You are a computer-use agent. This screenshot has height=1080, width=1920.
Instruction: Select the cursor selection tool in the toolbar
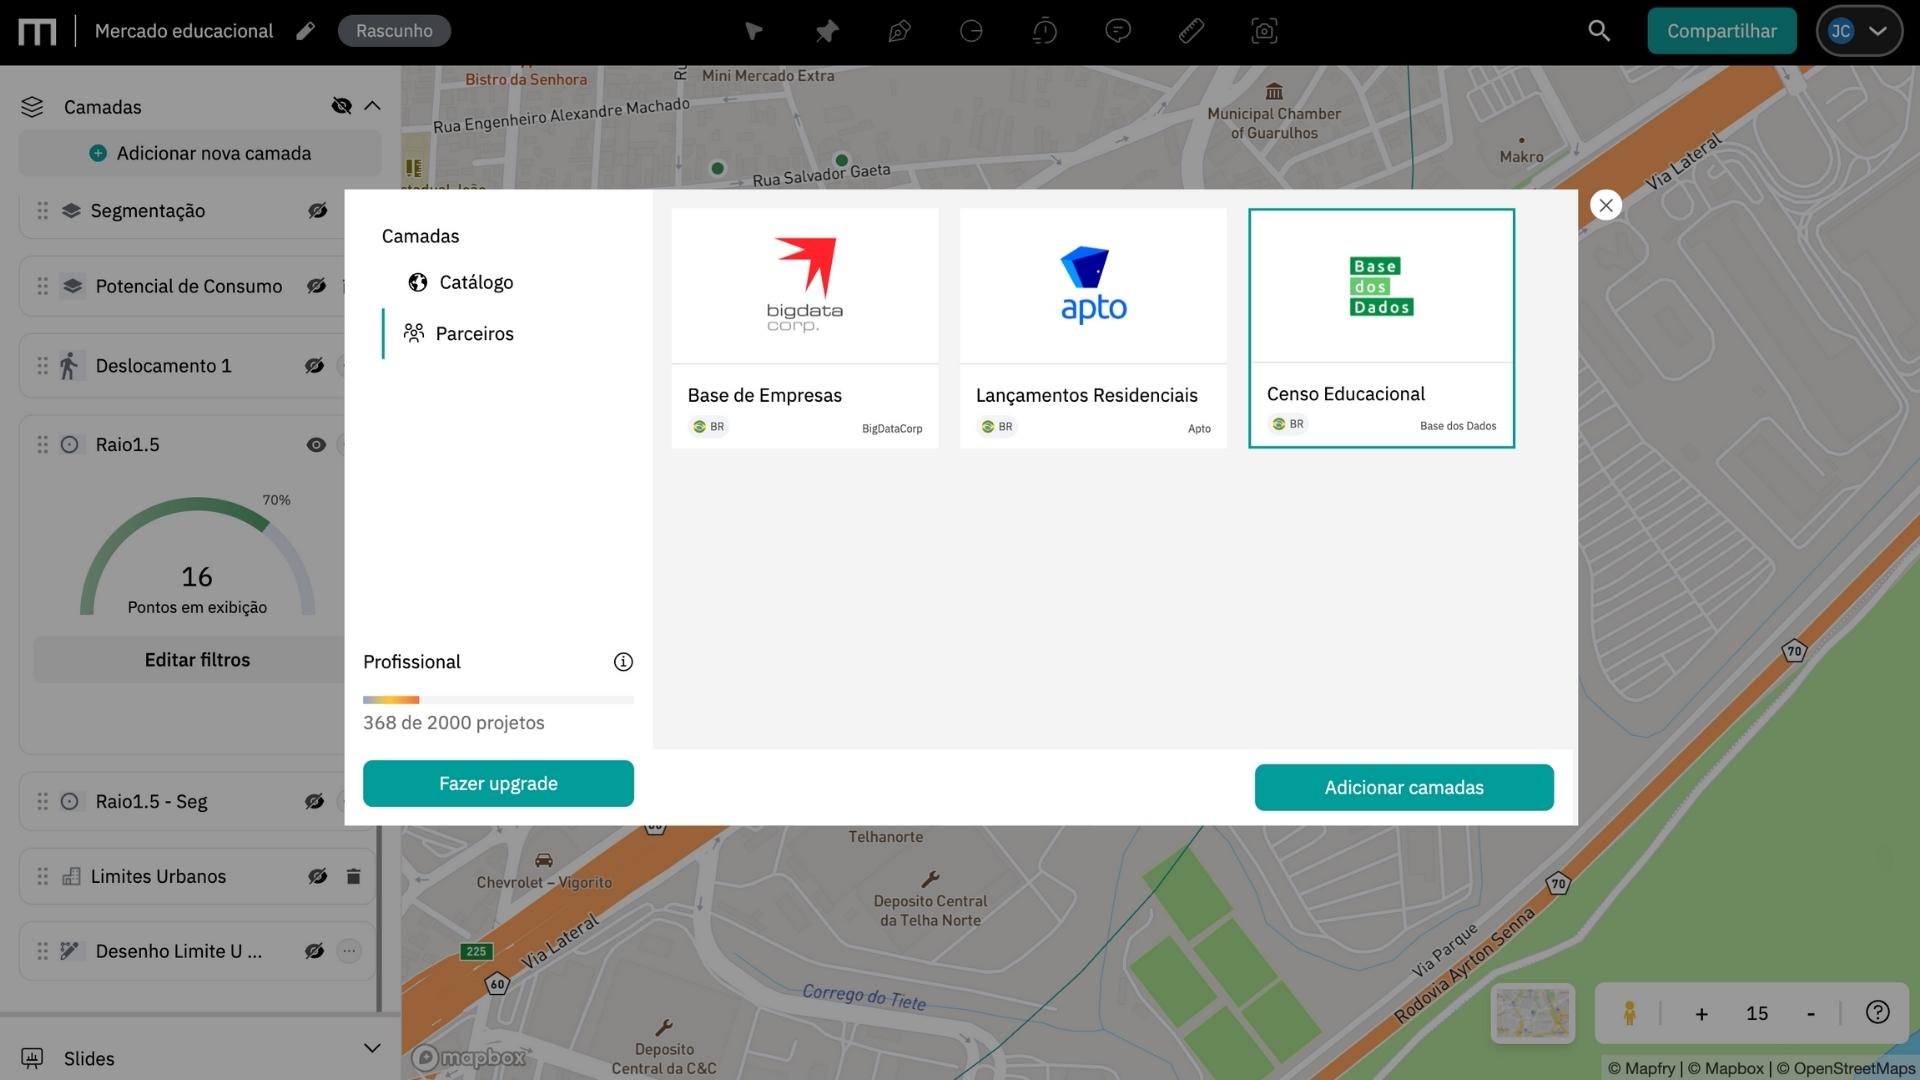click(752, 31)
